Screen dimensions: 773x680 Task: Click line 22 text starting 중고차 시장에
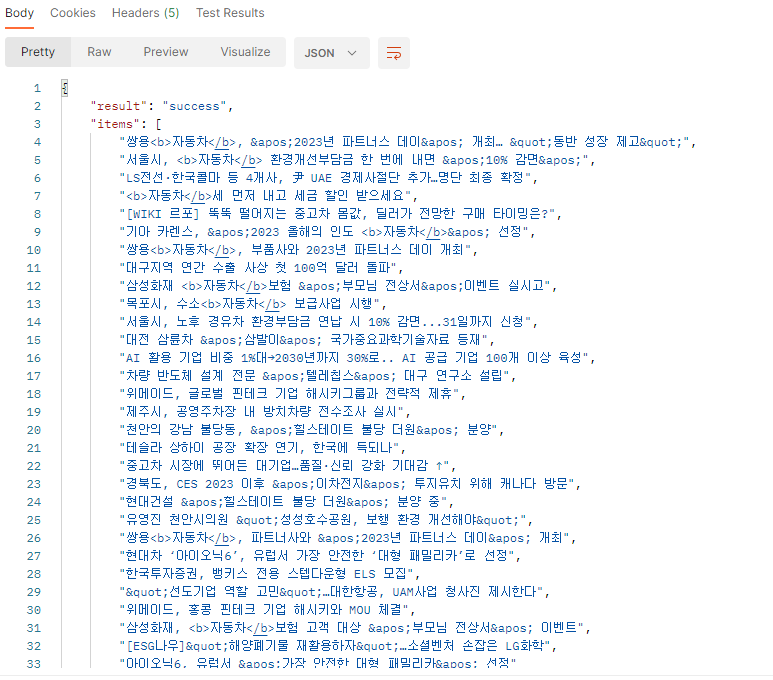tap(284, 465)
